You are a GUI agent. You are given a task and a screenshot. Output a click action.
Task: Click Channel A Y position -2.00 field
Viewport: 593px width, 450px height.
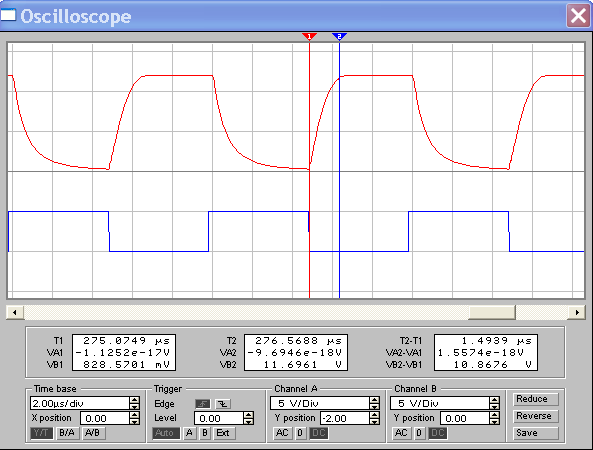(345, 418)
